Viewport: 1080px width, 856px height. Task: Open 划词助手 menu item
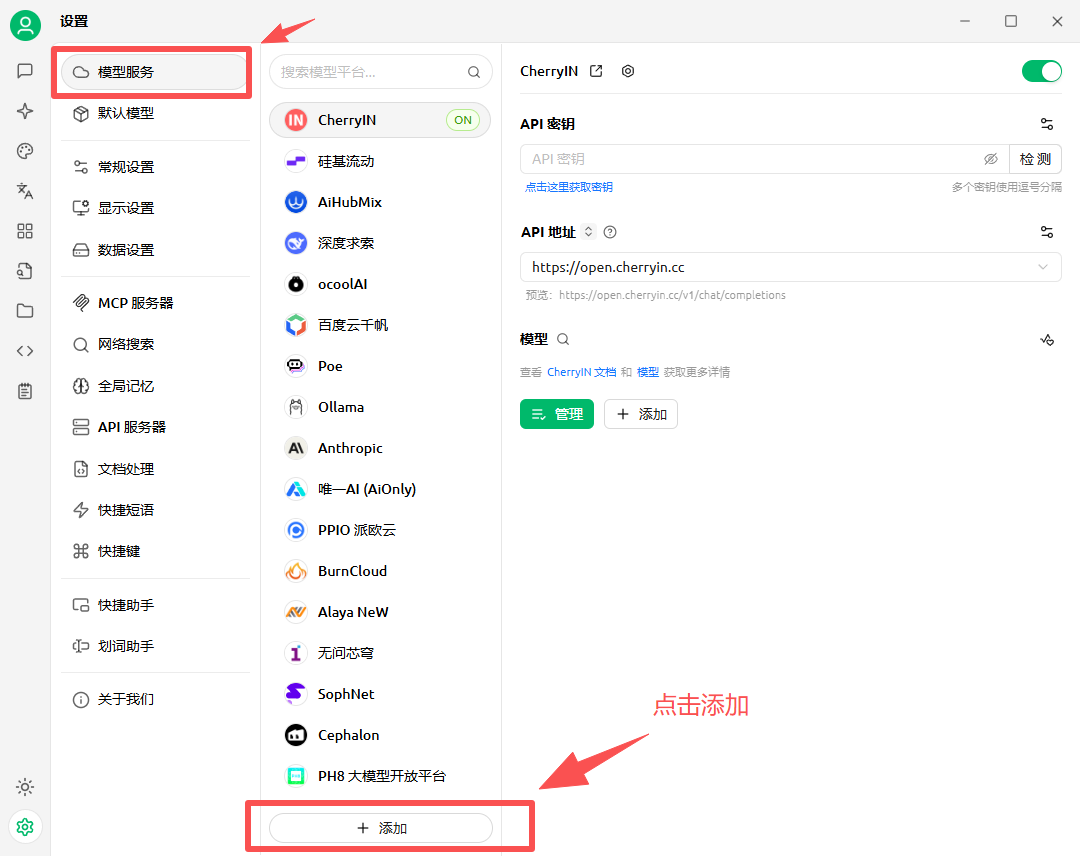154,646
